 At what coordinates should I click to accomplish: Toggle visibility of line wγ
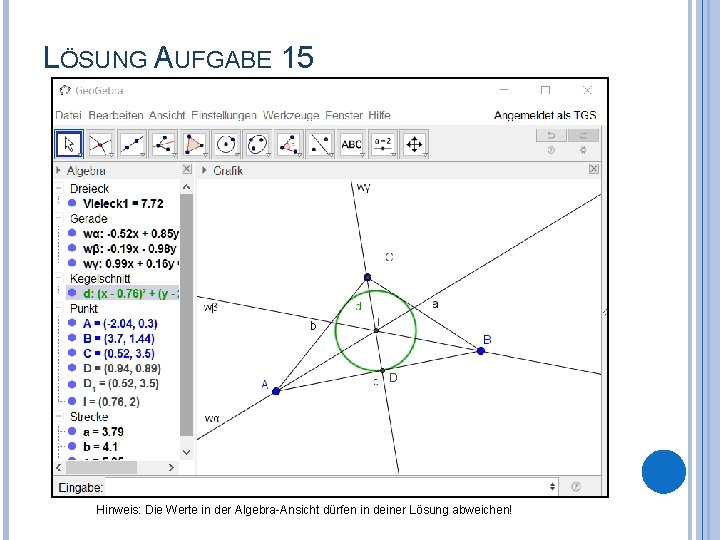[72, 263]
